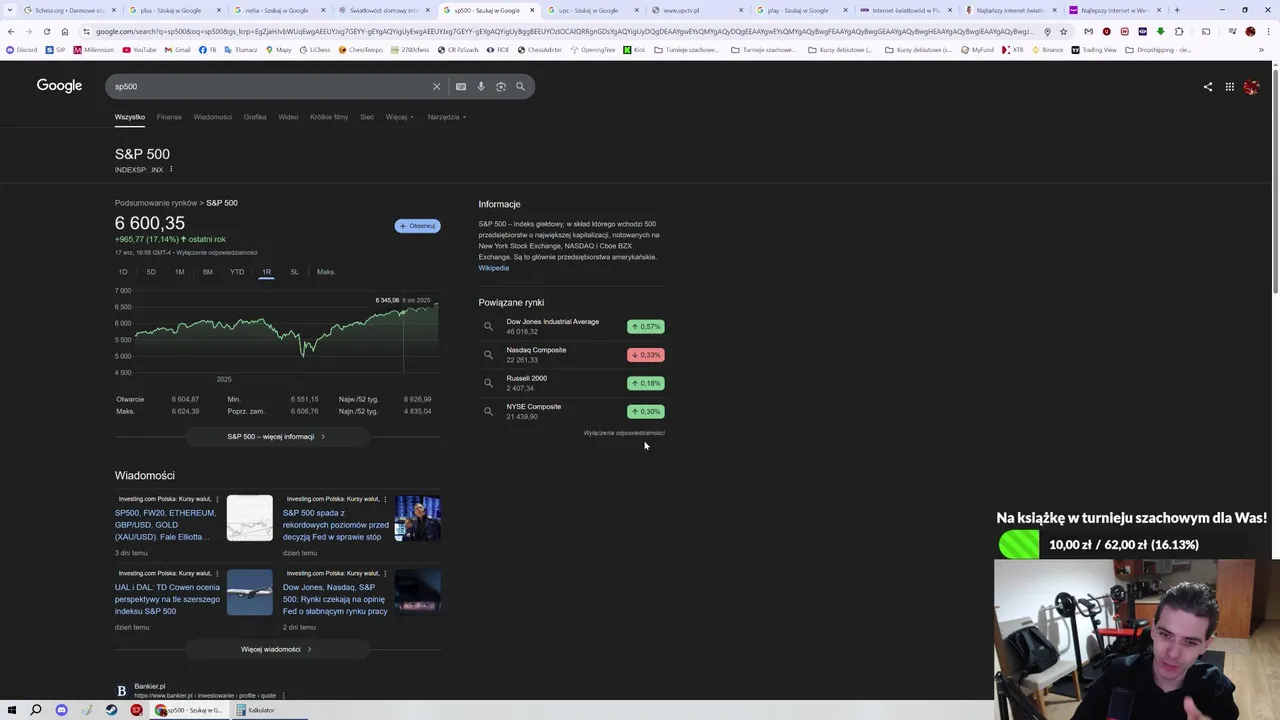Switch to the Wiadomości search tab
1280x720 pixels.
click(212, 117)
